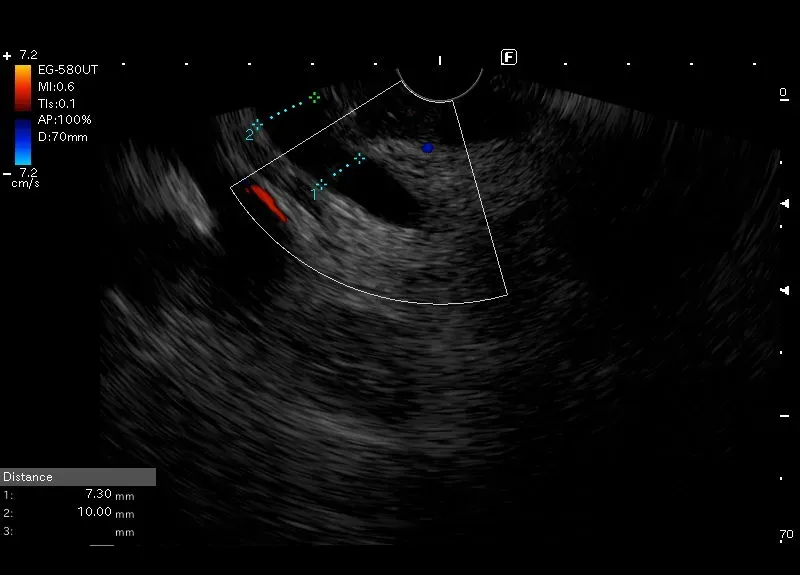Click the AP:100% acoustic power label
The height and width of the screenshot is (575, 800).
65,119
